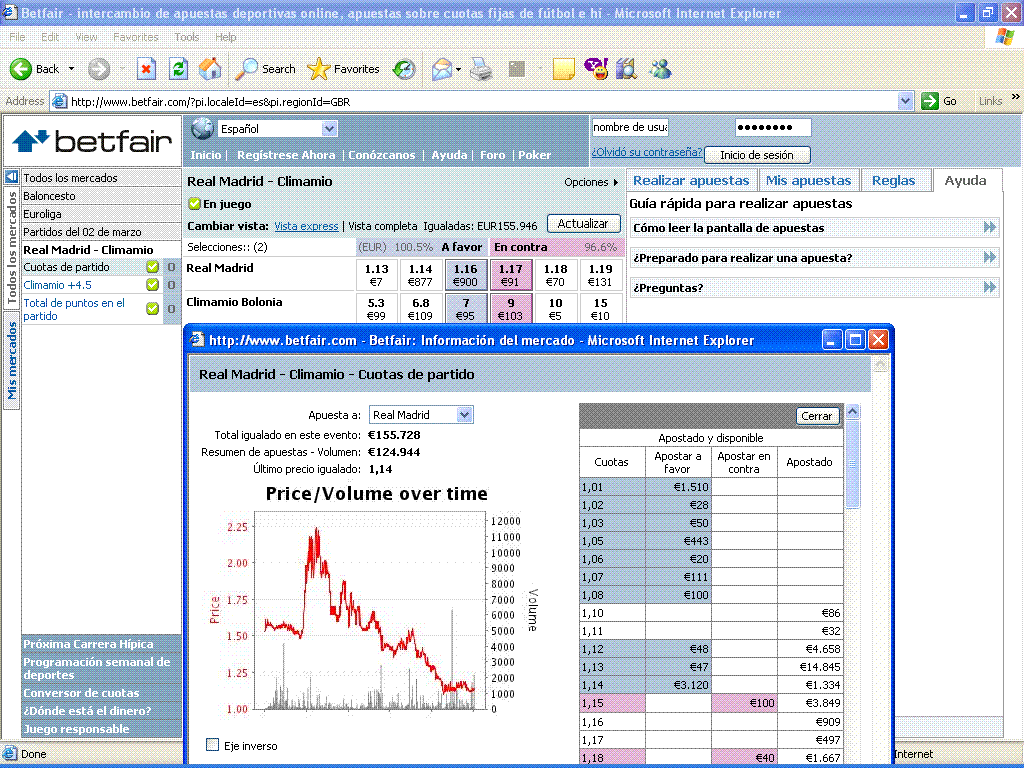Select the Mis mercados vertical tab
Screen dimensions: 1024x768
point(12,360)
